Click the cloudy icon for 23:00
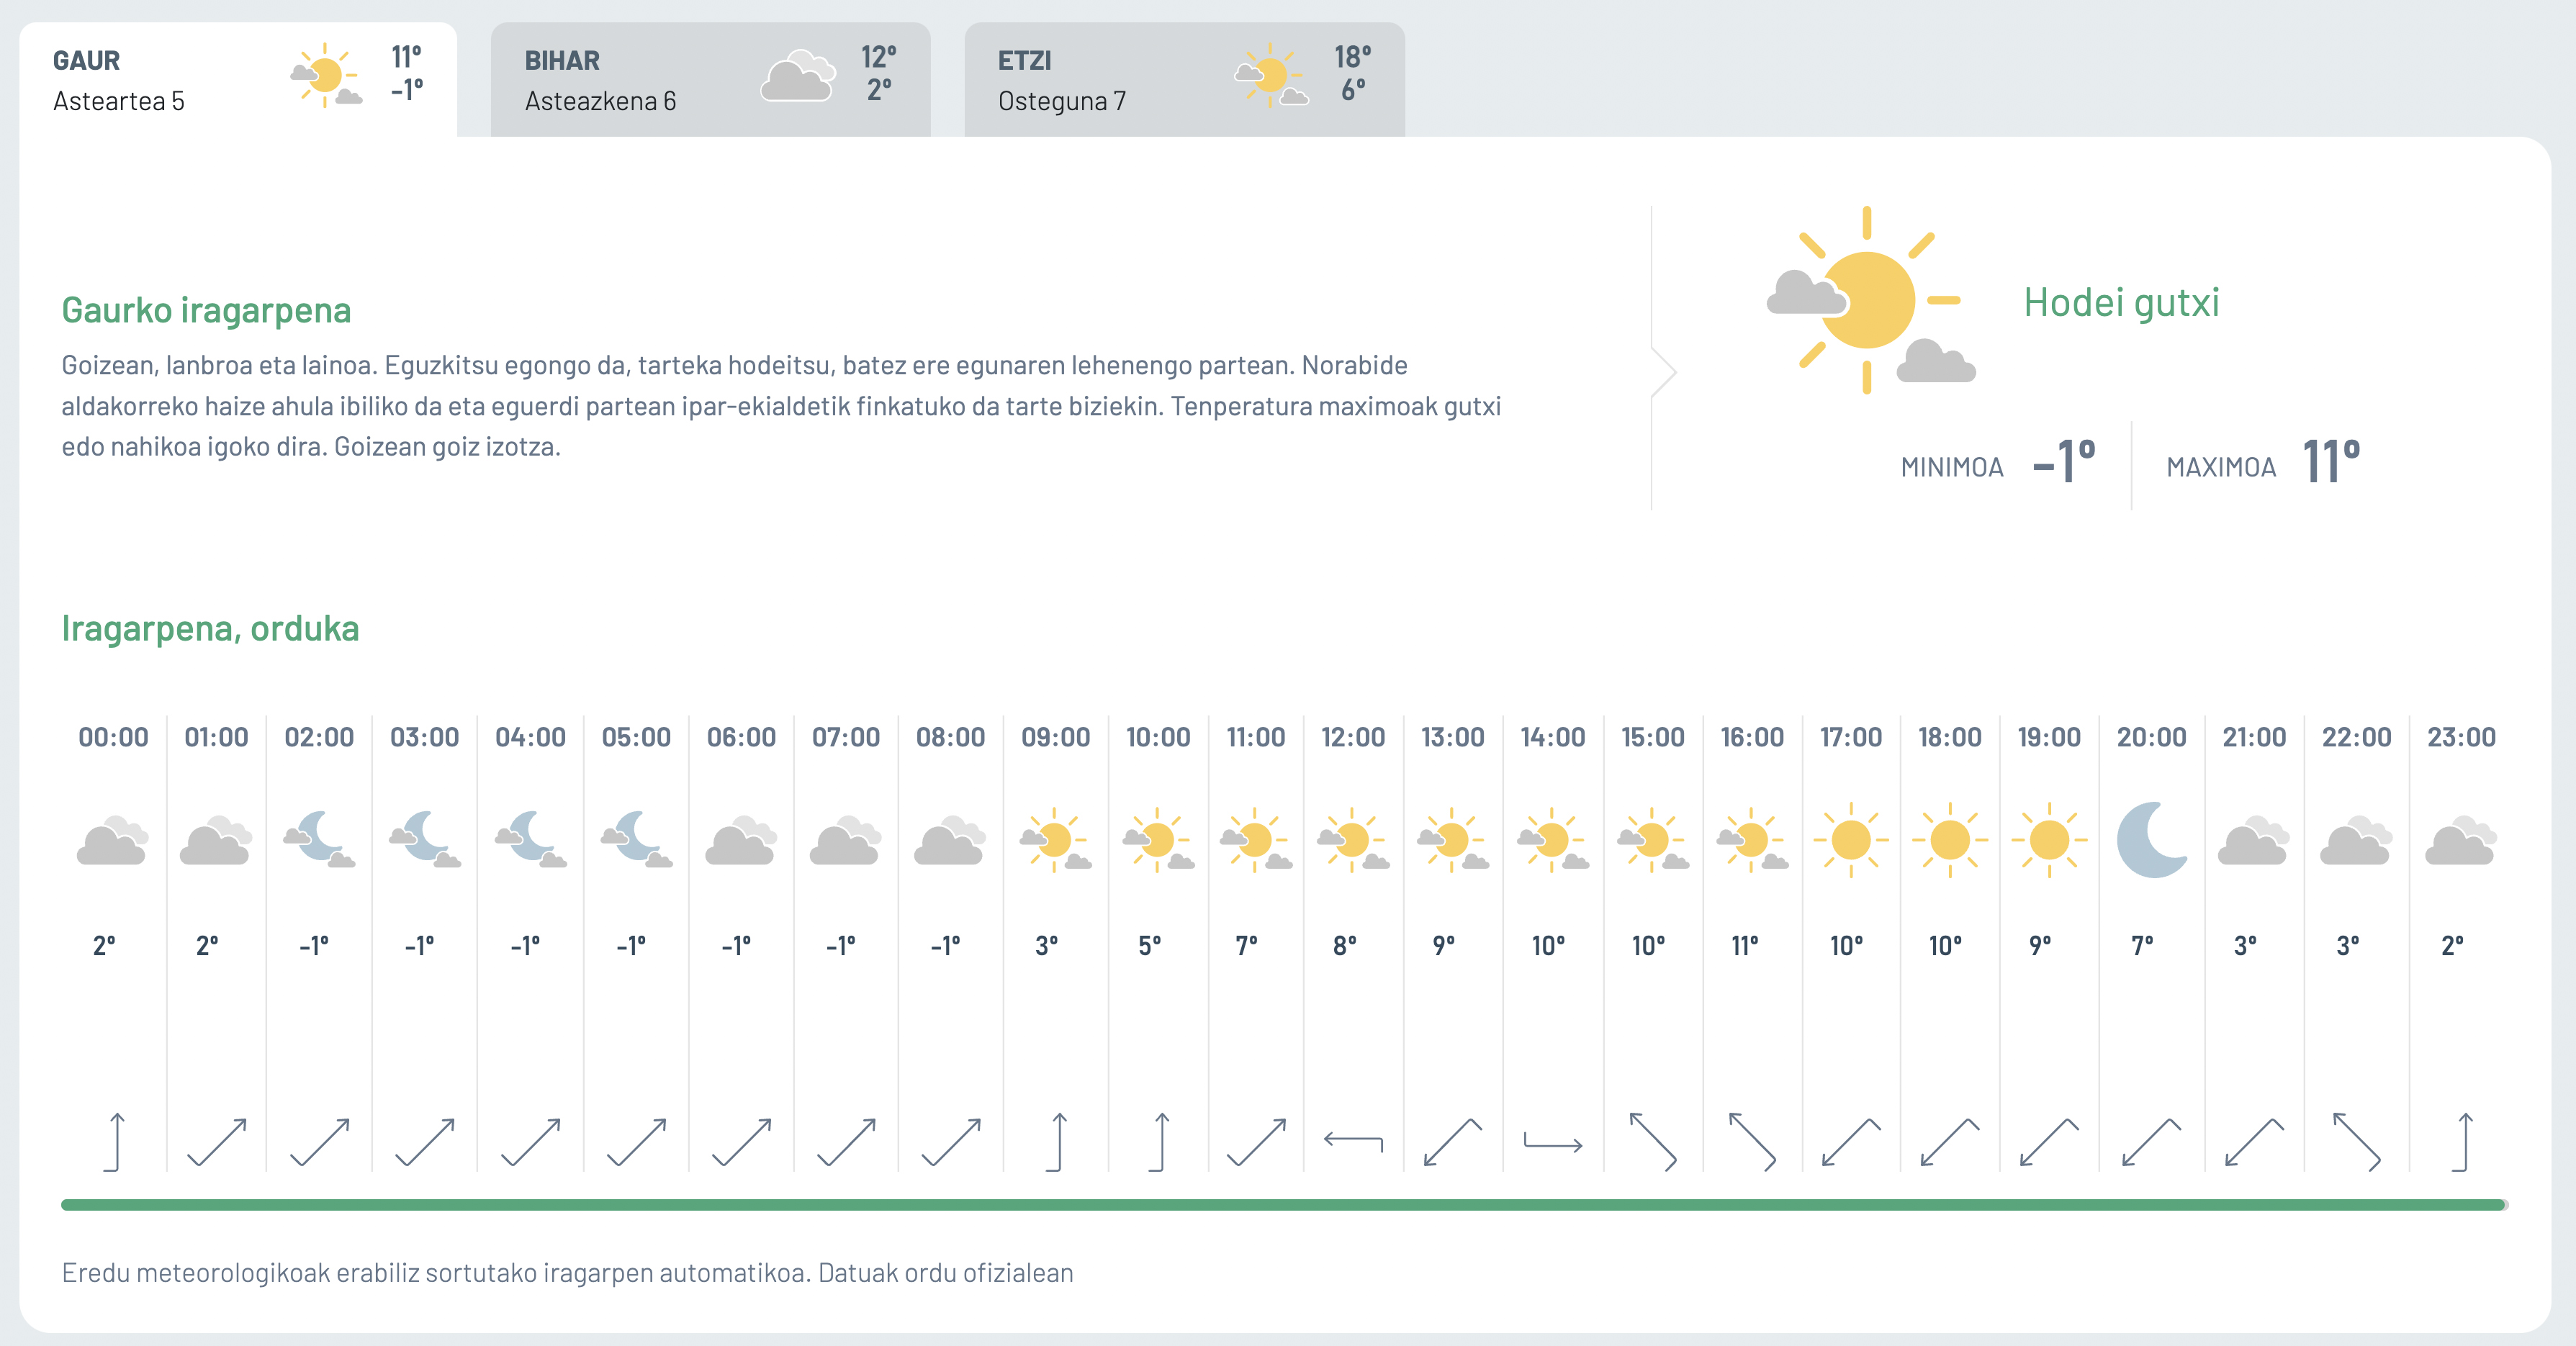The width and height of the screenshot is (2576, 1346). pyautogui.click(x=2461, y=840)
